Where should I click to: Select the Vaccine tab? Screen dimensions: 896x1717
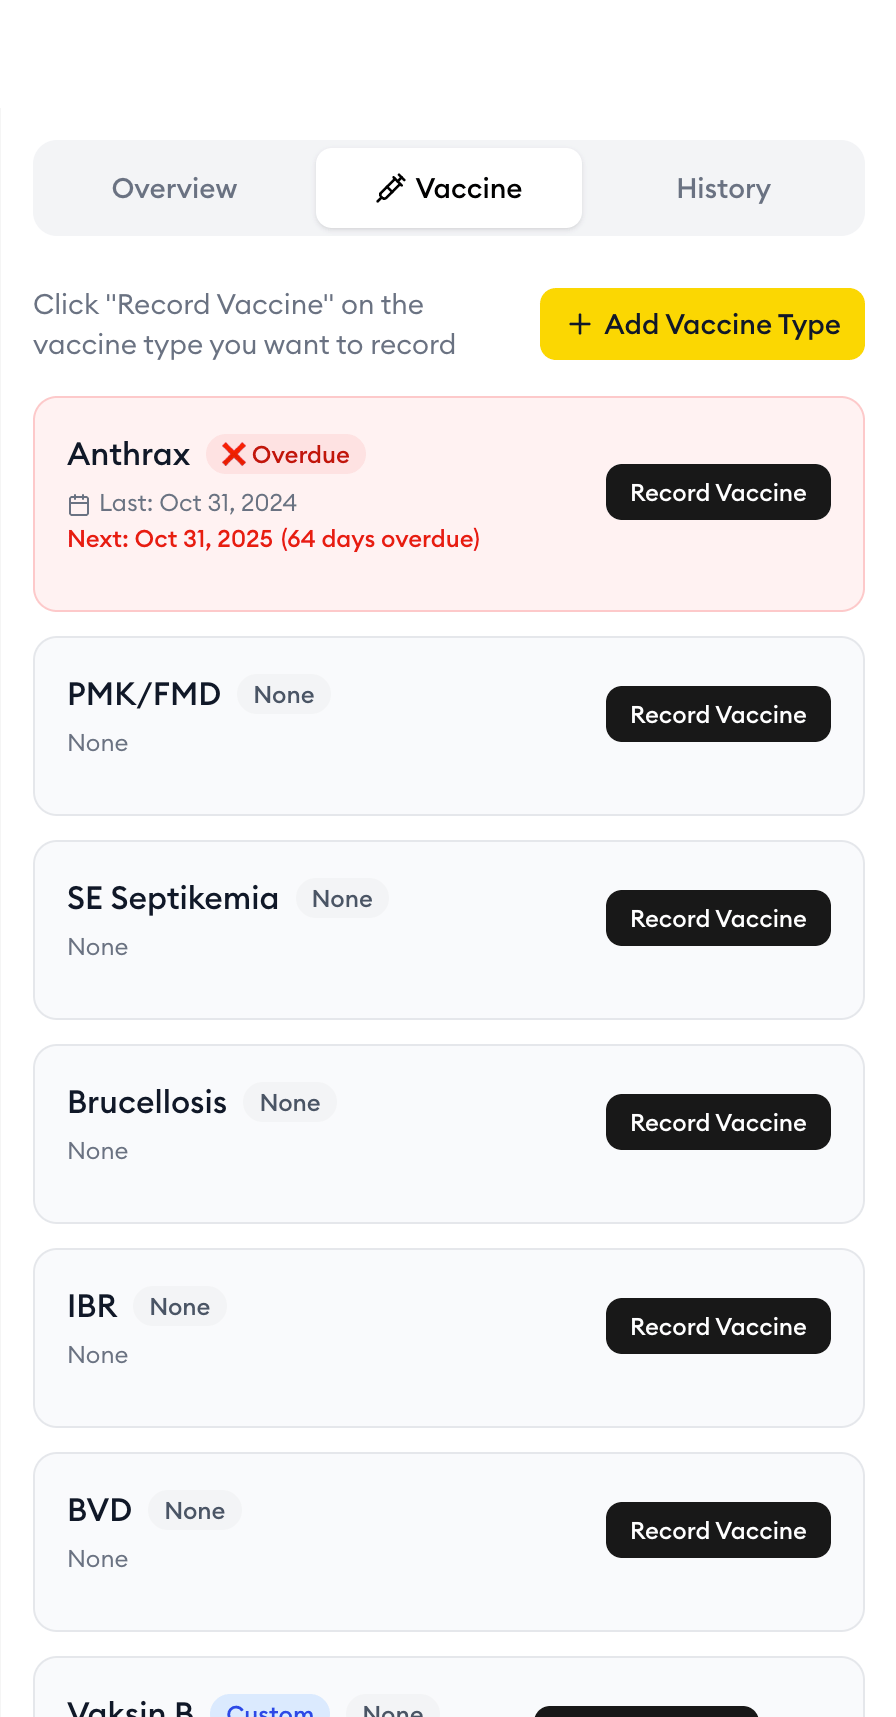448,187
